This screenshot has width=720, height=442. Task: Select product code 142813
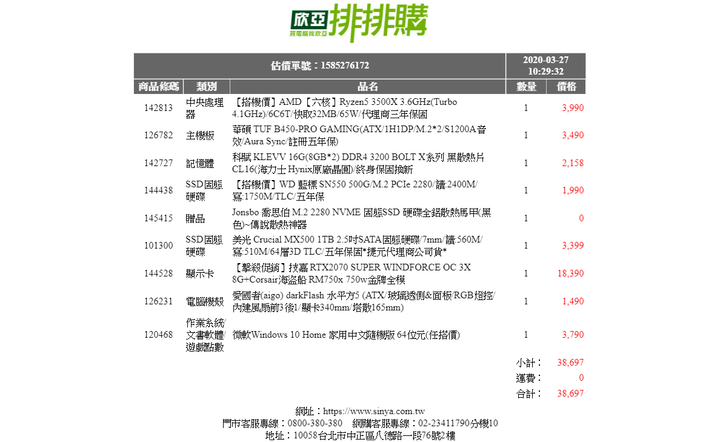click(x=158, y=108)
